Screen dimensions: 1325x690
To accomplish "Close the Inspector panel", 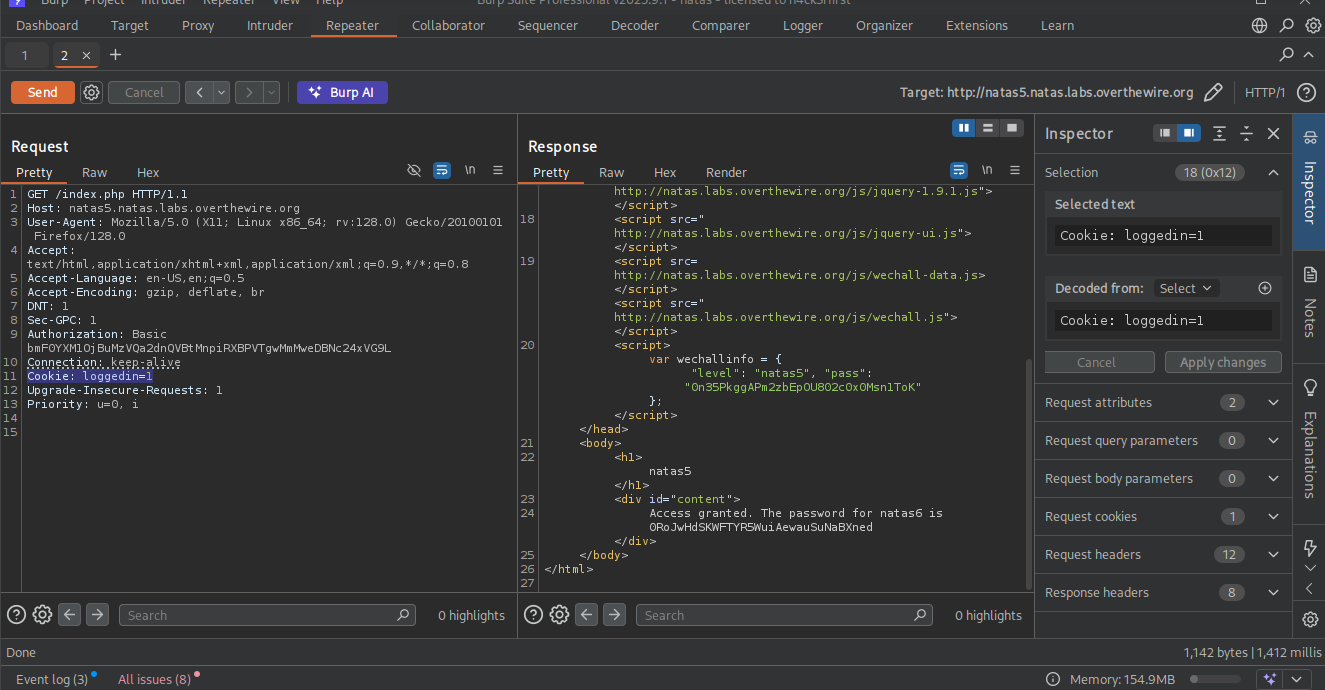I will tap(1273, 133).
